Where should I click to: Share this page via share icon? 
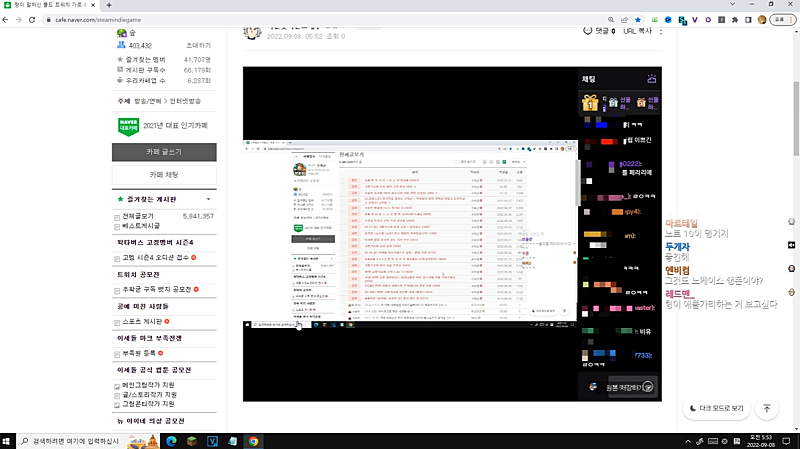point(624,20)
